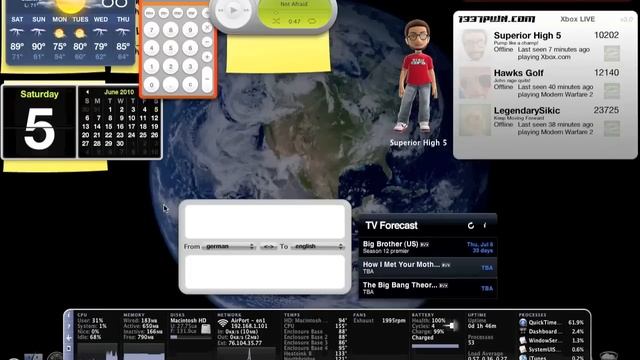The height and width of the screenshot is (360, 640).
Task: Click battery charge bar in iStat
Action: (436, 346)
